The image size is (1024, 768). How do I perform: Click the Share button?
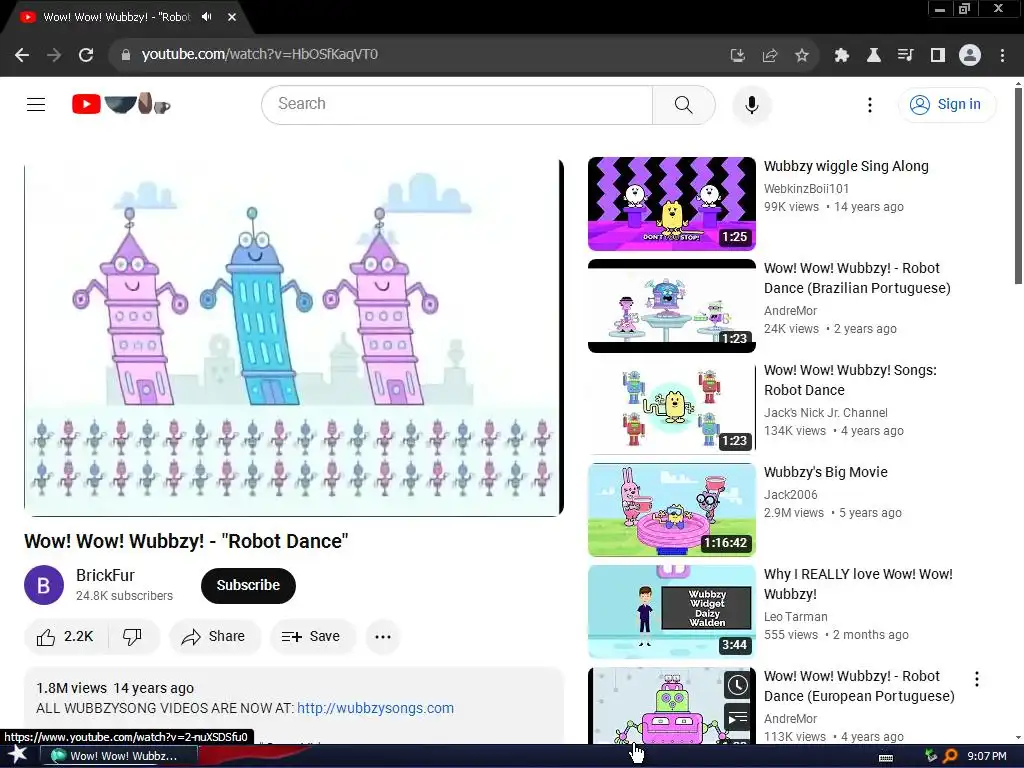(215, 637)
